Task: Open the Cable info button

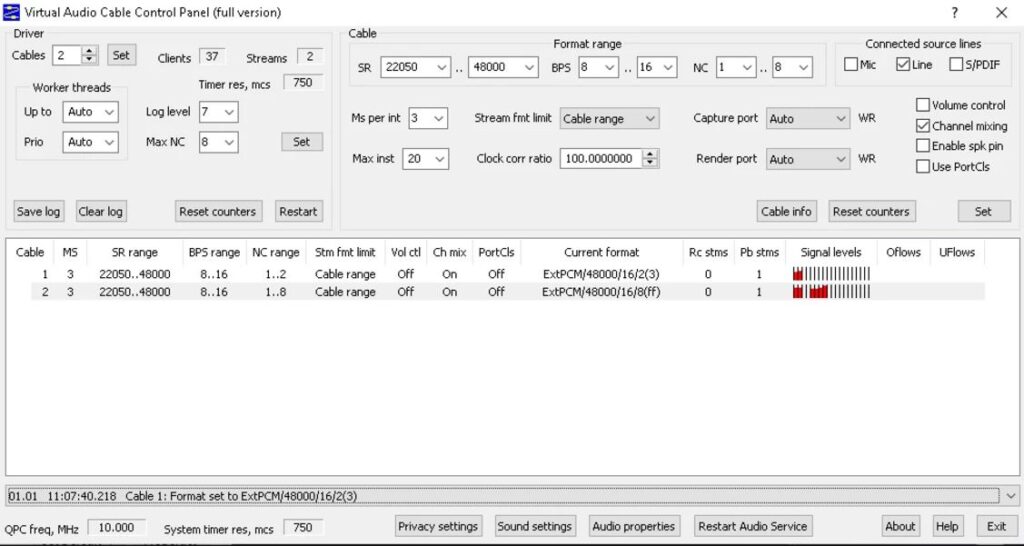Action: click(x=786, y=211)
